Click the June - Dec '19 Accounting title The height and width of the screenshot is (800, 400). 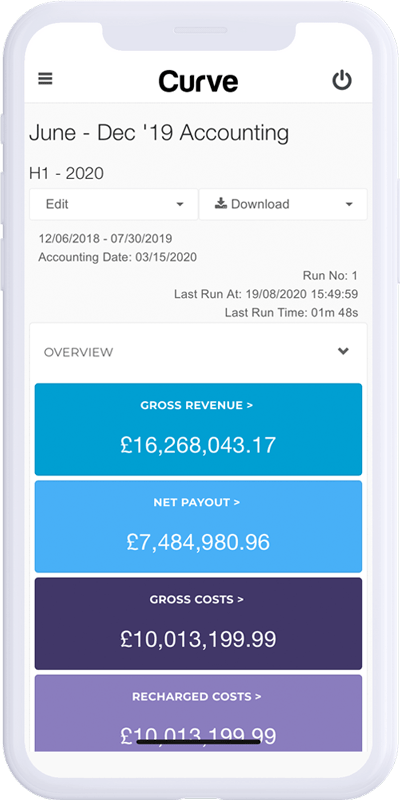(159, 133)
